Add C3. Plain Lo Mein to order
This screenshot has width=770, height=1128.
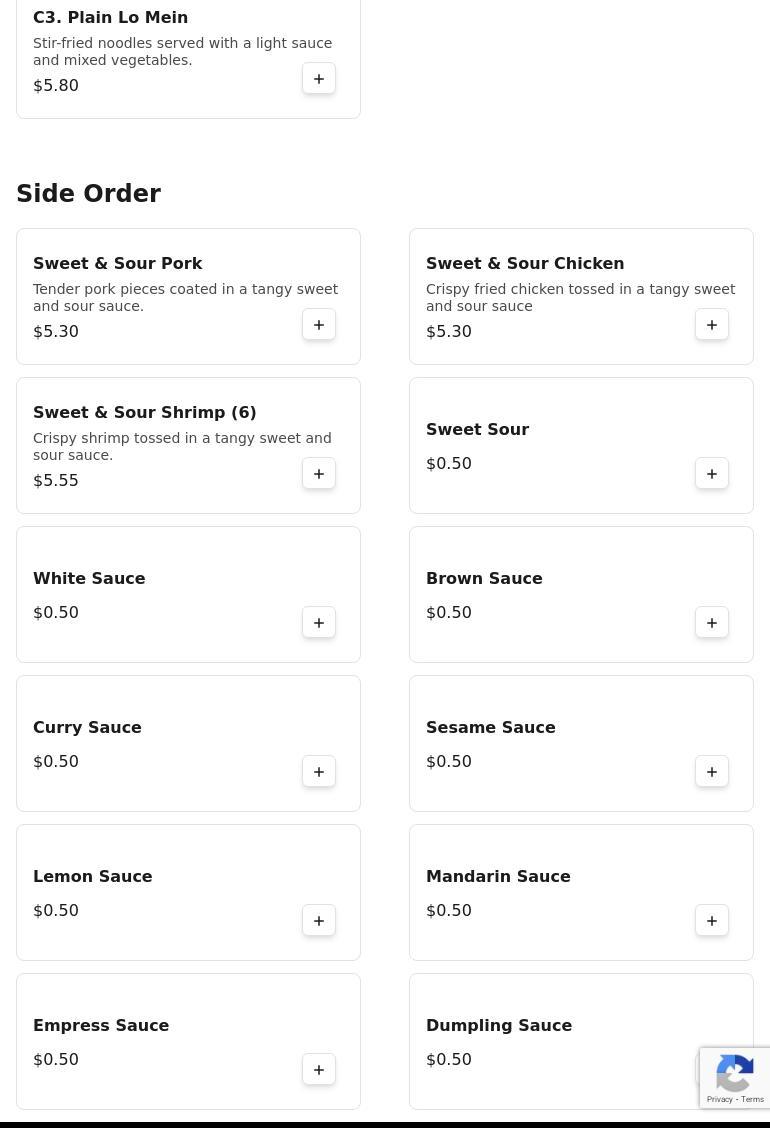tap(319, 78)
